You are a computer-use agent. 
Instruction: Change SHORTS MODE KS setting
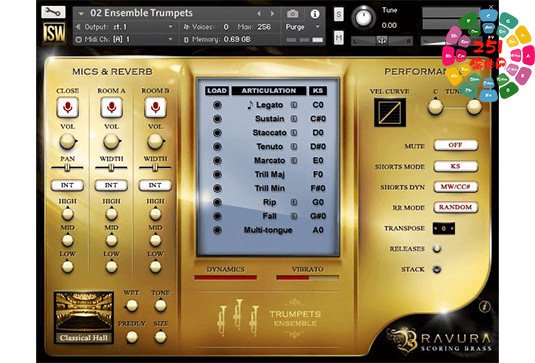(x=456, y=166)
